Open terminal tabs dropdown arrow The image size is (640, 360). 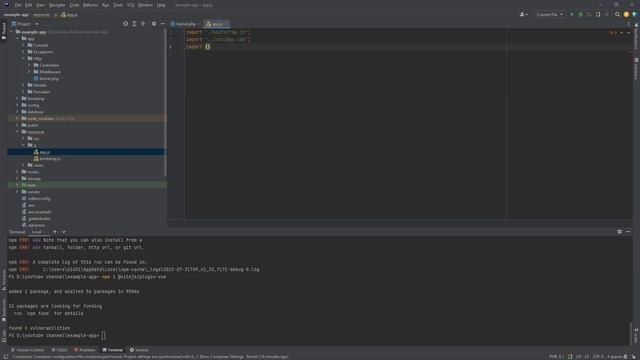tap(64, 232)
